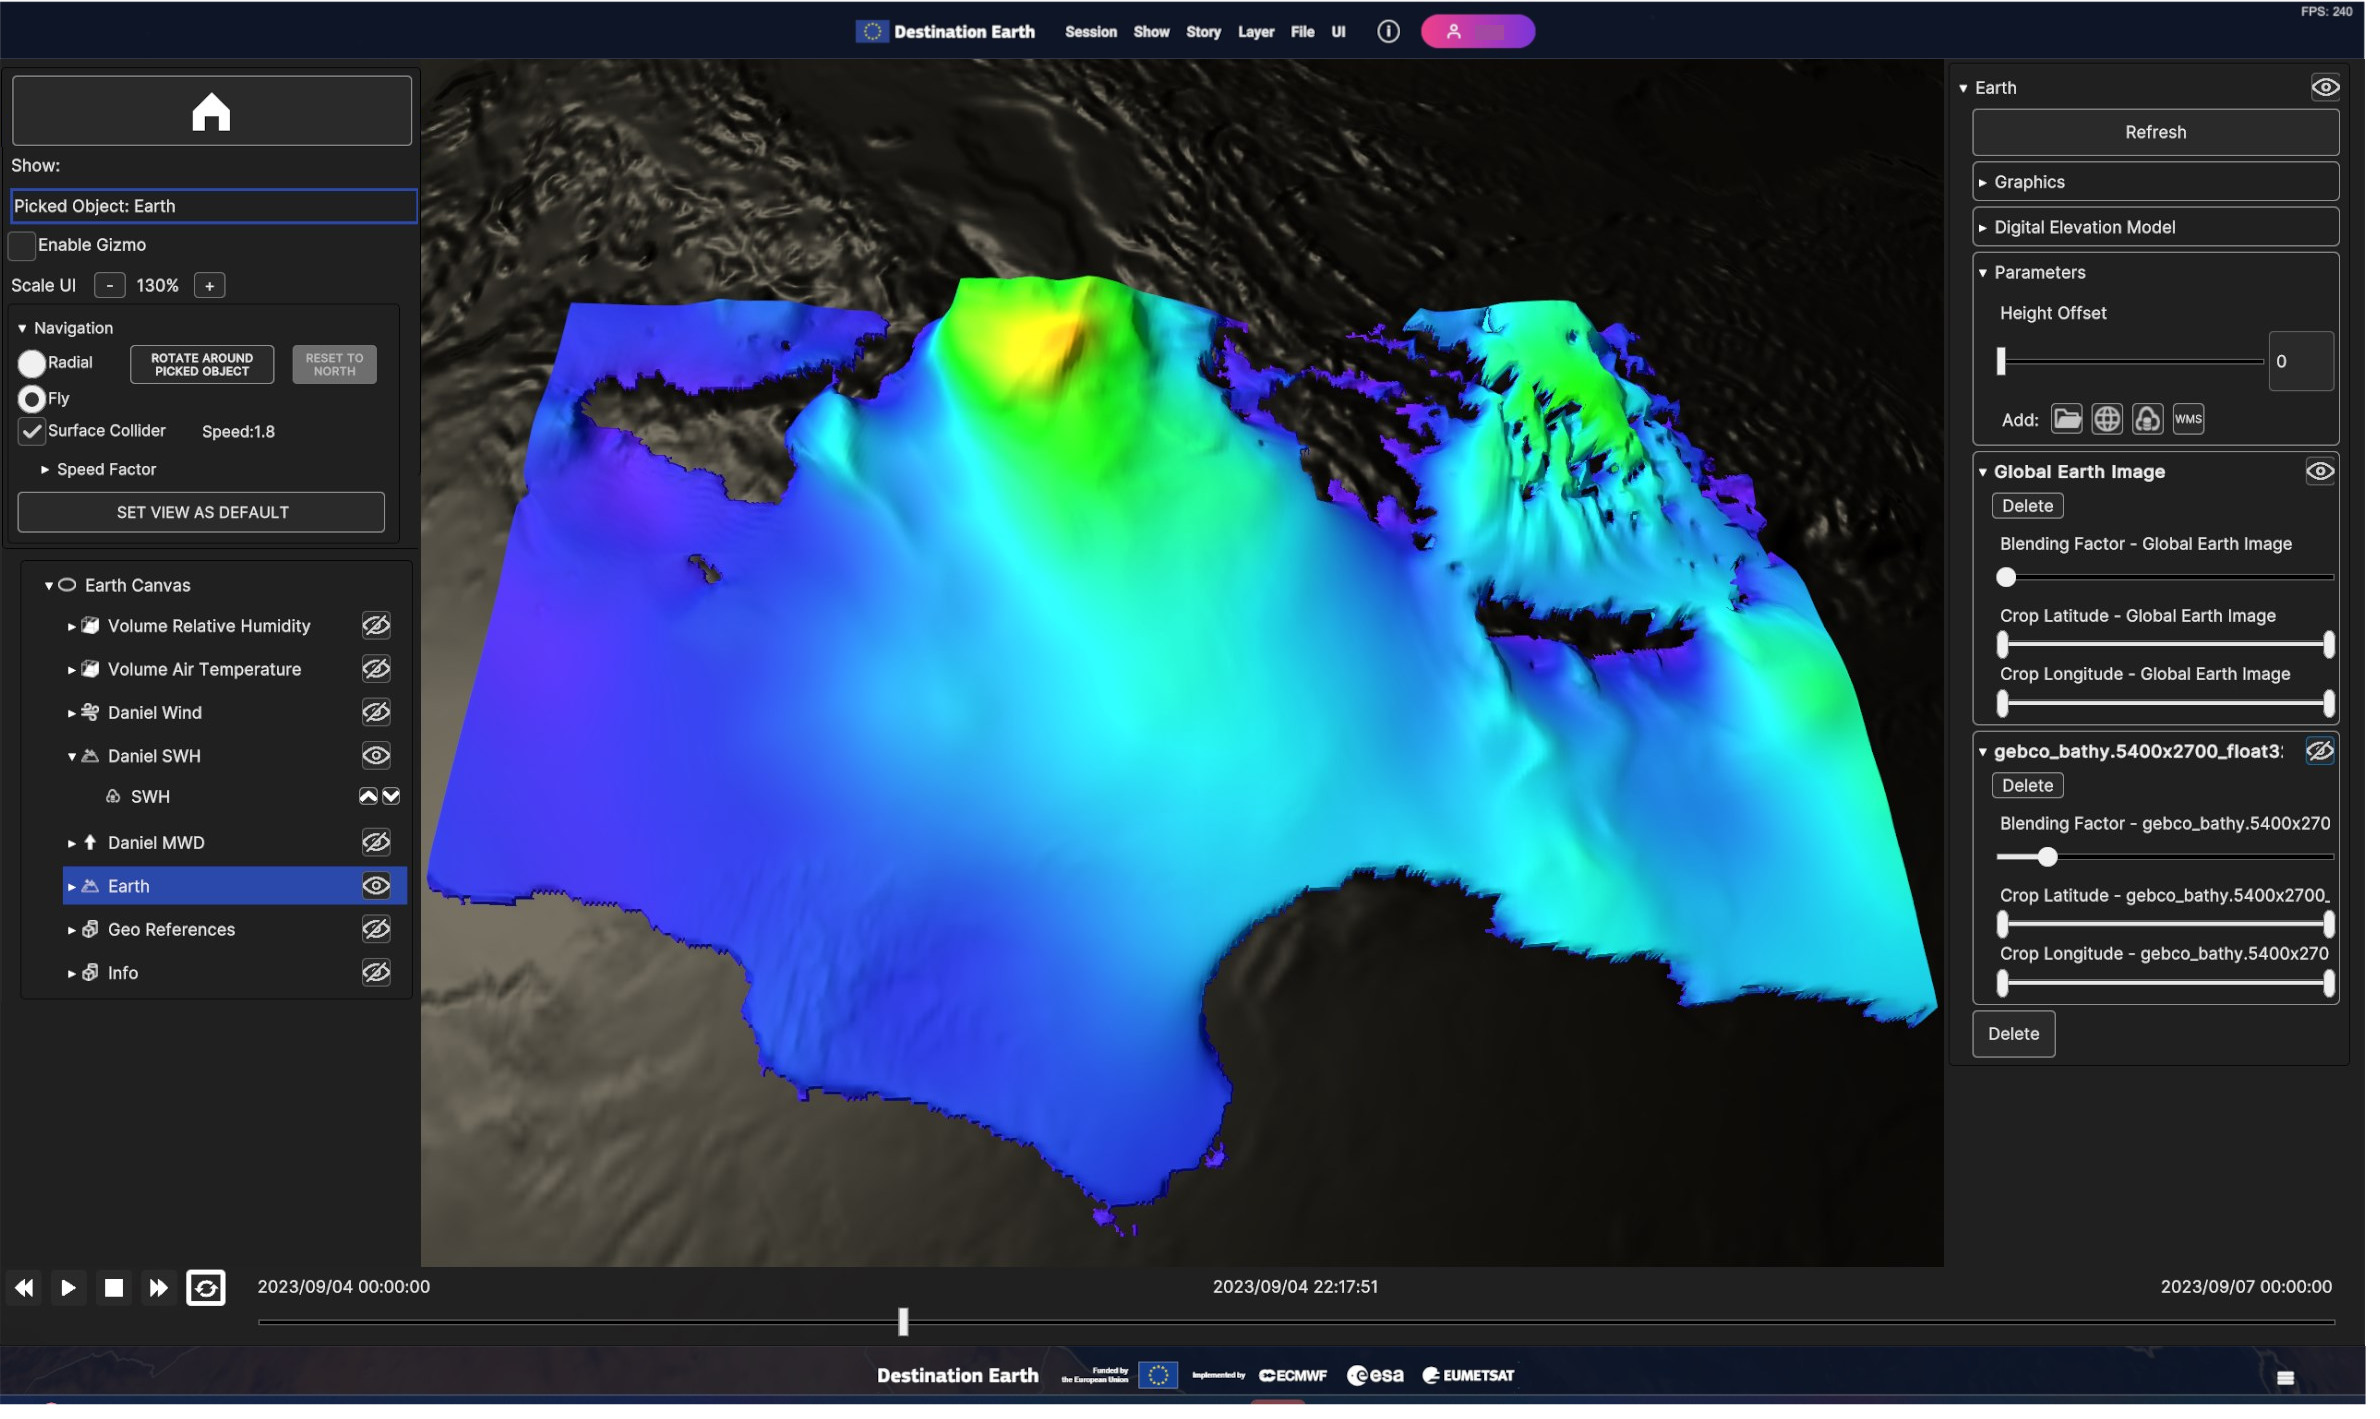Click SET VIEW AS DEFAULT button

[x=202, y=512]
